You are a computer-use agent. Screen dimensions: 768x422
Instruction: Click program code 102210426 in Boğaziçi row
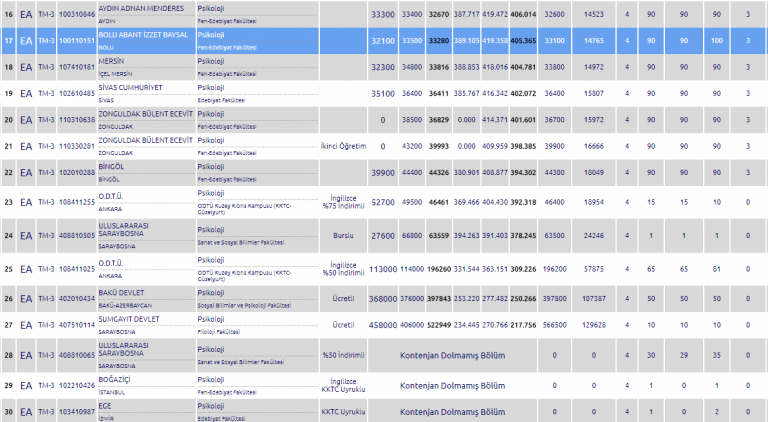78,384
